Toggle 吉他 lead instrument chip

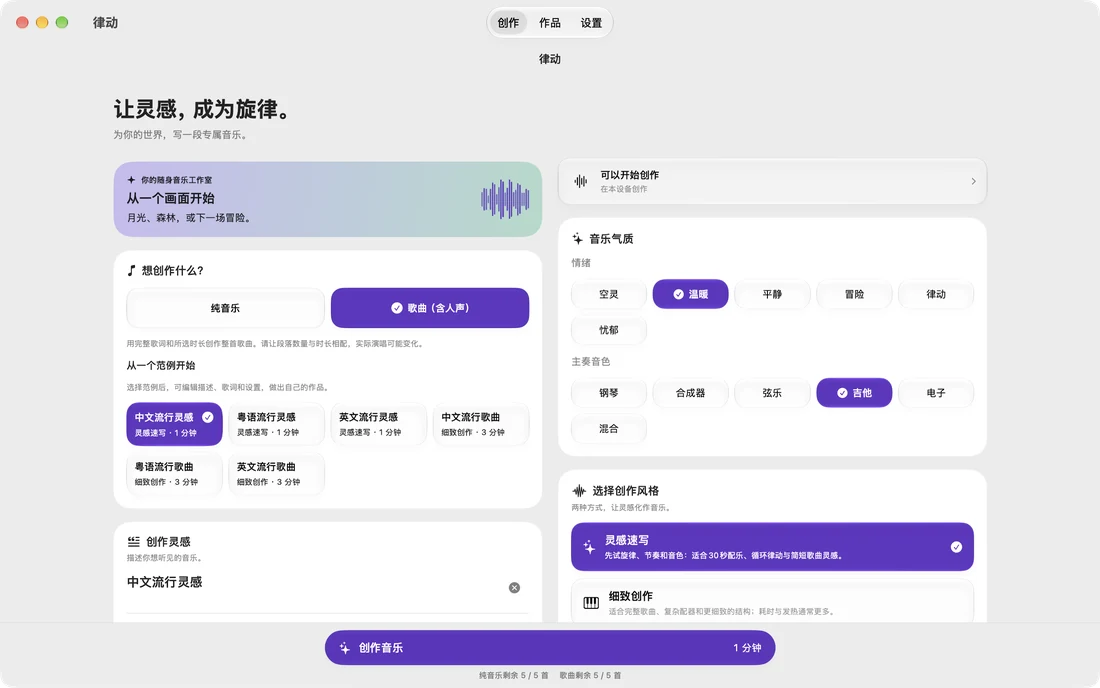854,393
